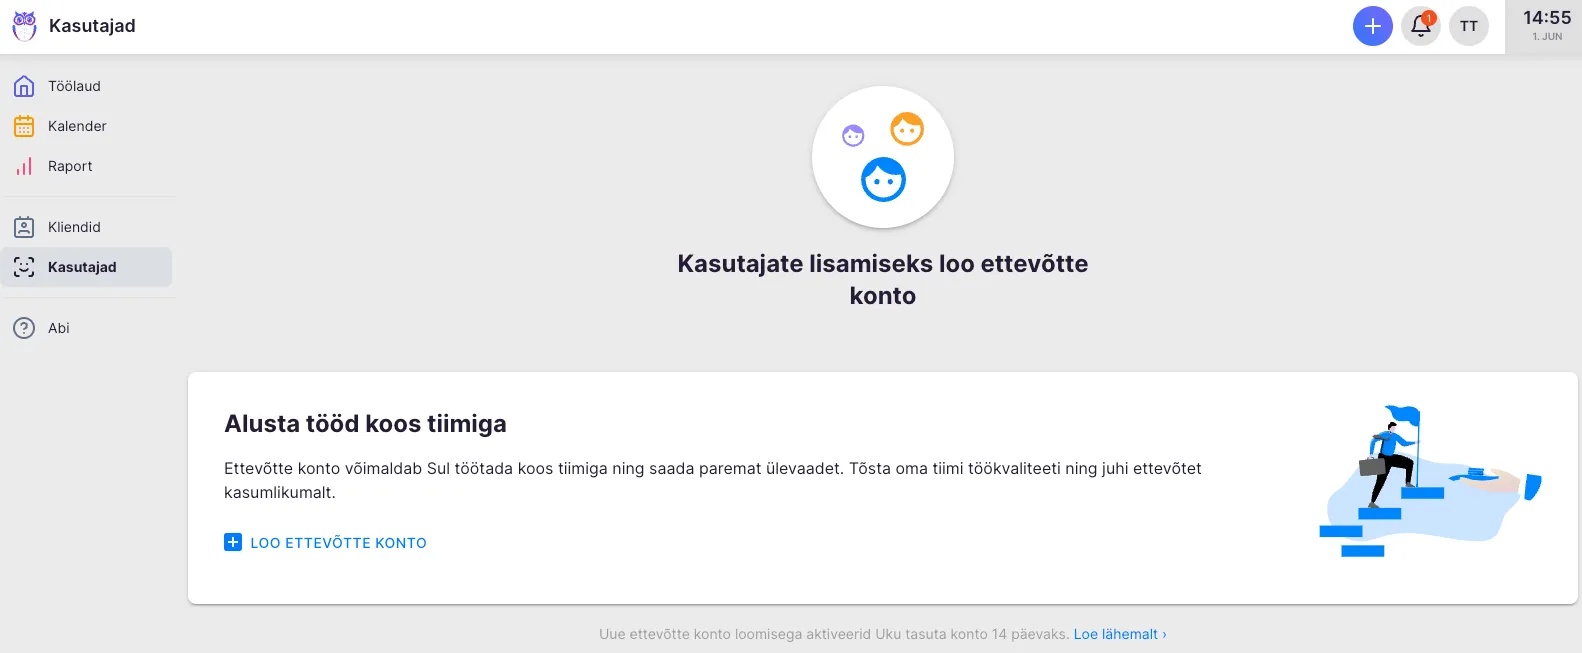Viewport: 1582px width, 653px height.
Task: Click the three faces users illustration
Action: (x=882, y=158)
